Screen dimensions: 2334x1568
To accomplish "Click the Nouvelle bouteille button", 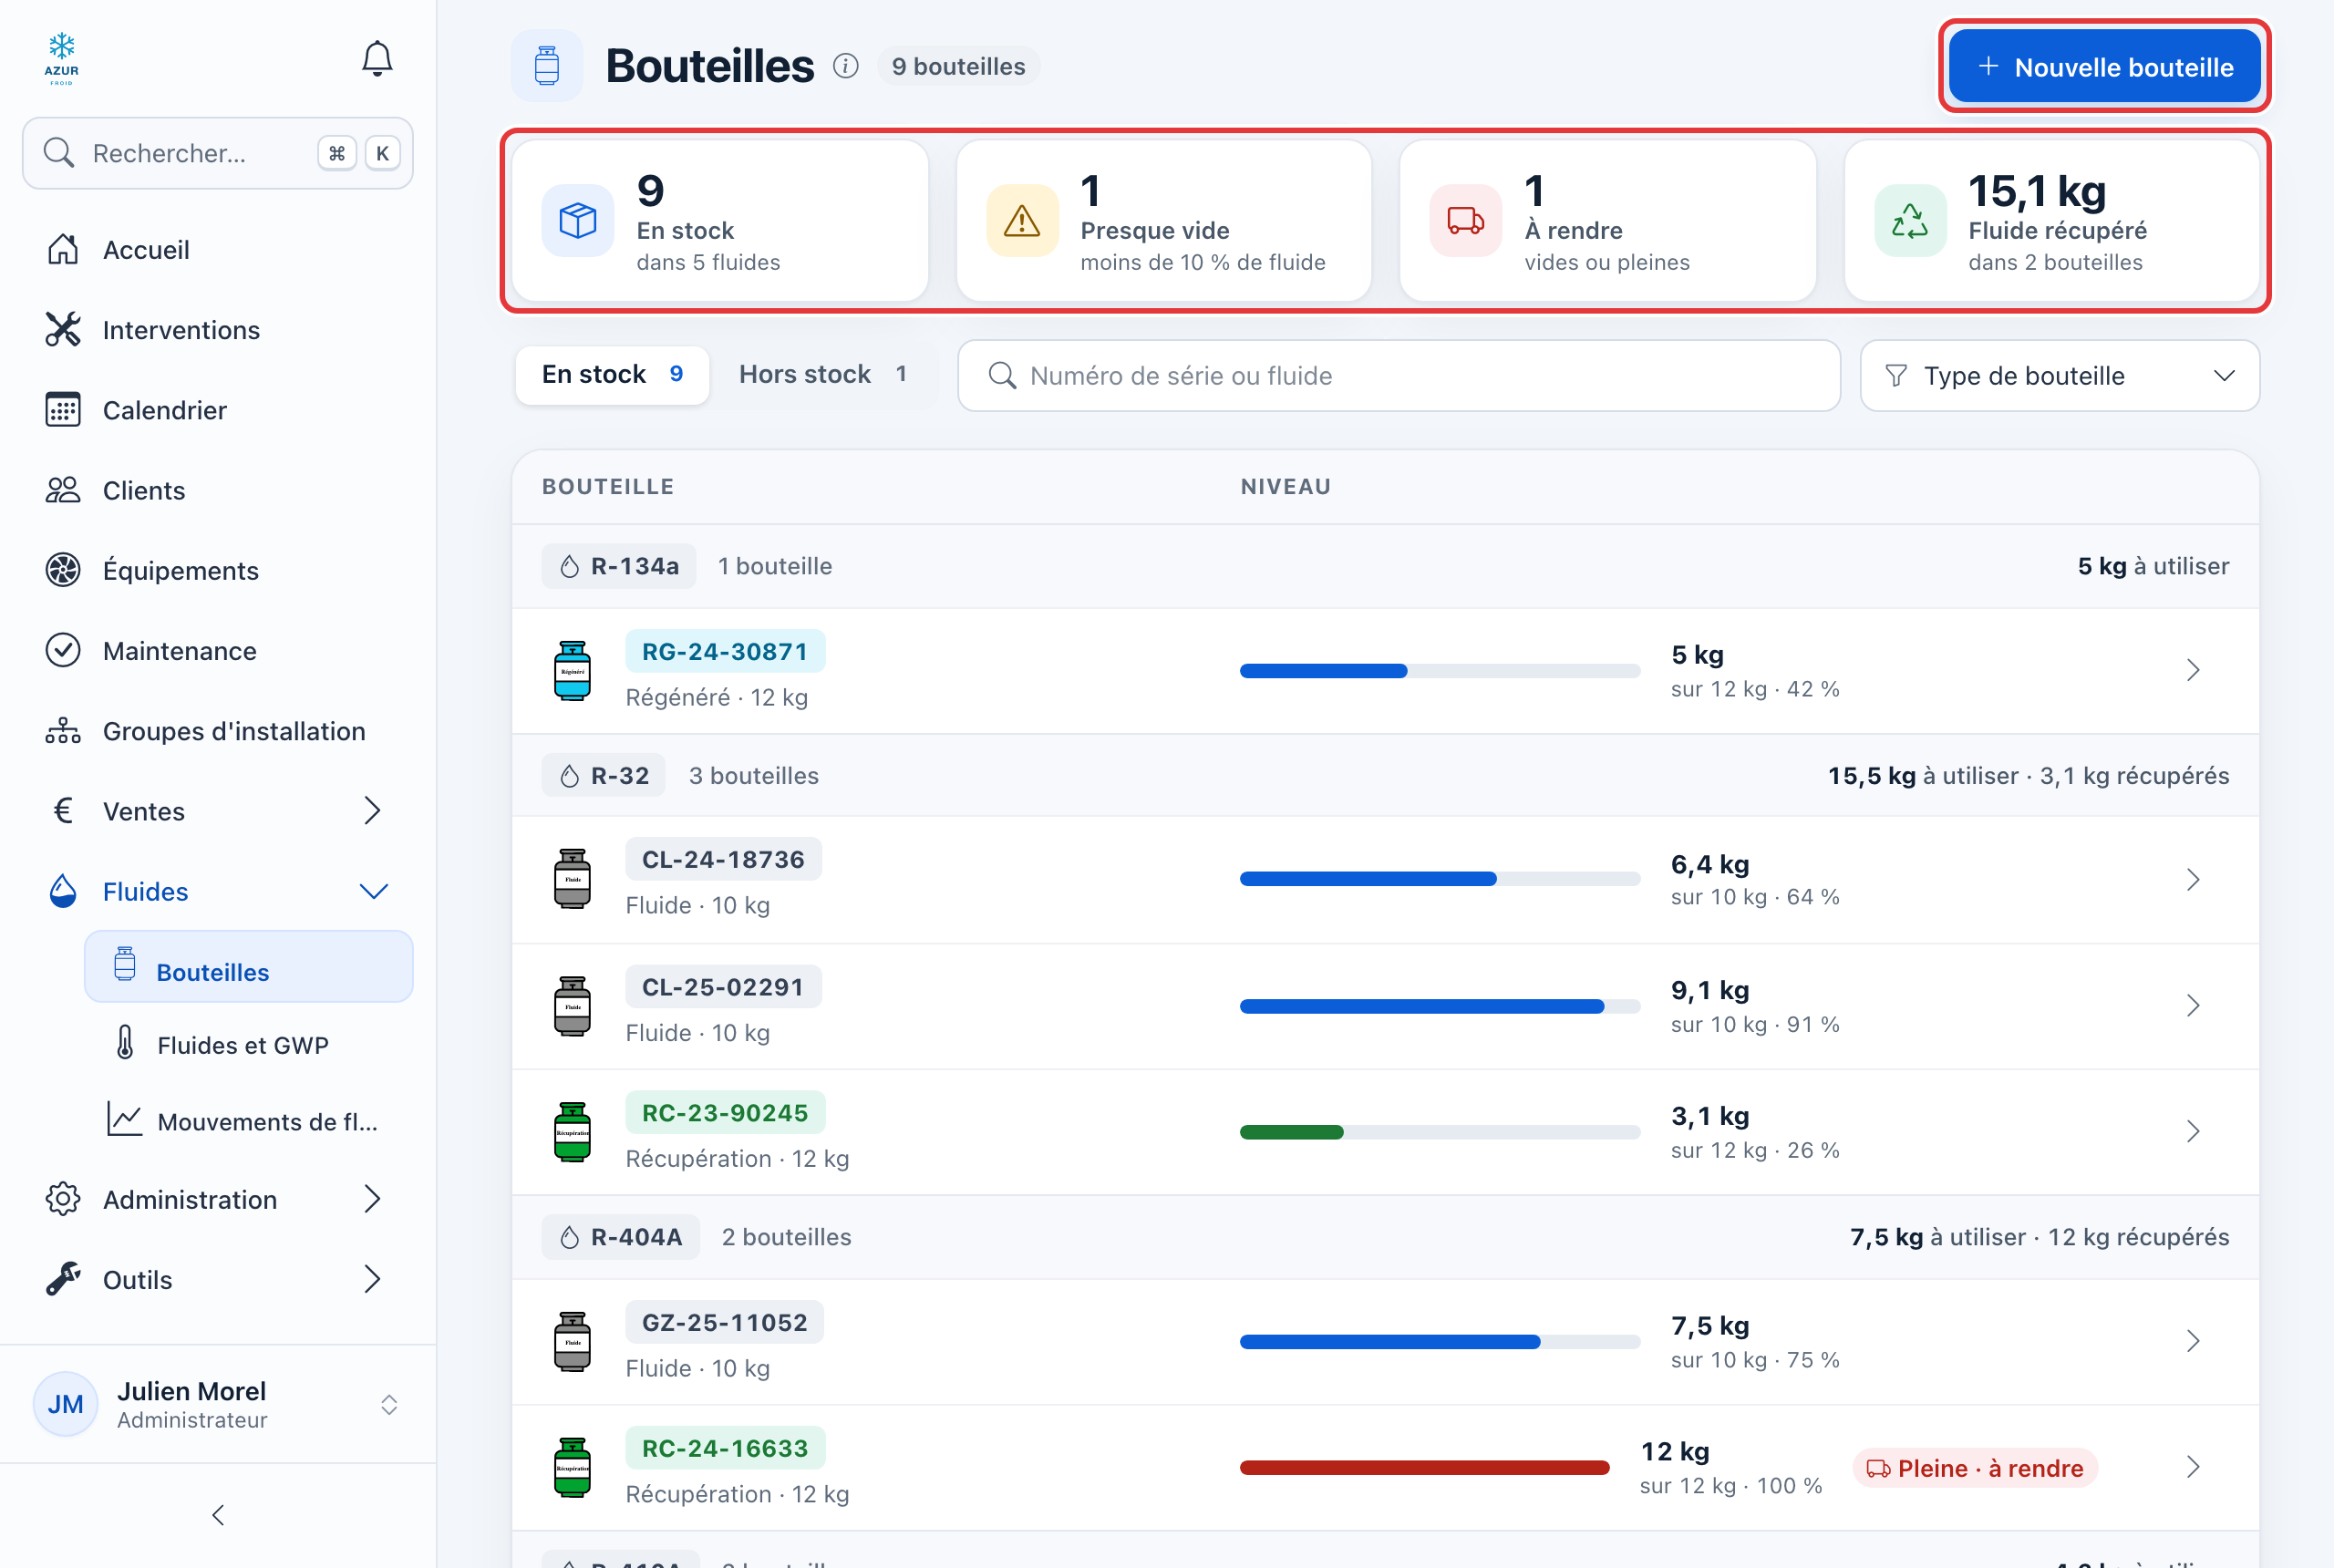I will point(2104,66).
